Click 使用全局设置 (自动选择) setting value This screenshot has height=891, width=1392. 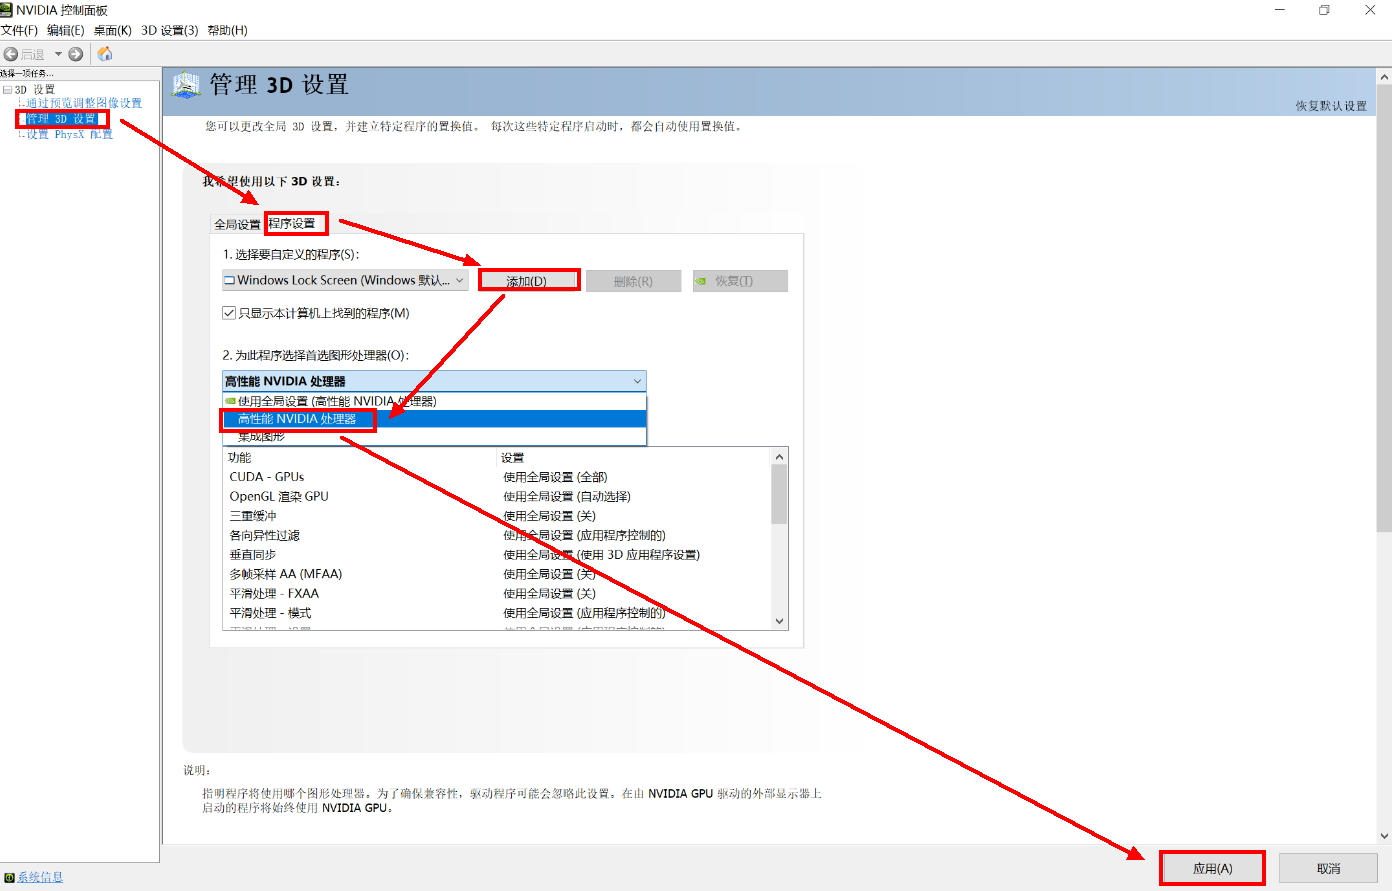[567, 497]
